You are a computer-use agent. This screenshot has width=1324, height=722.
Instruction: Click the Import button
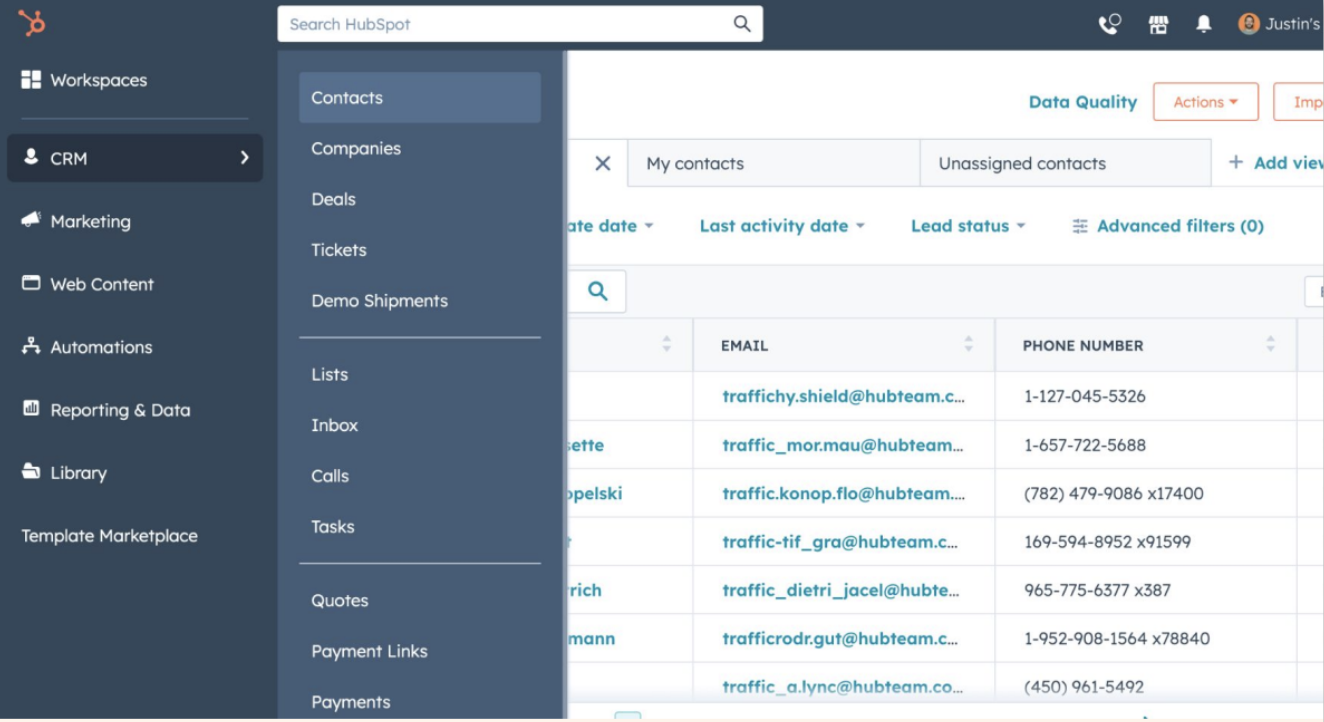coord(1299,102)
